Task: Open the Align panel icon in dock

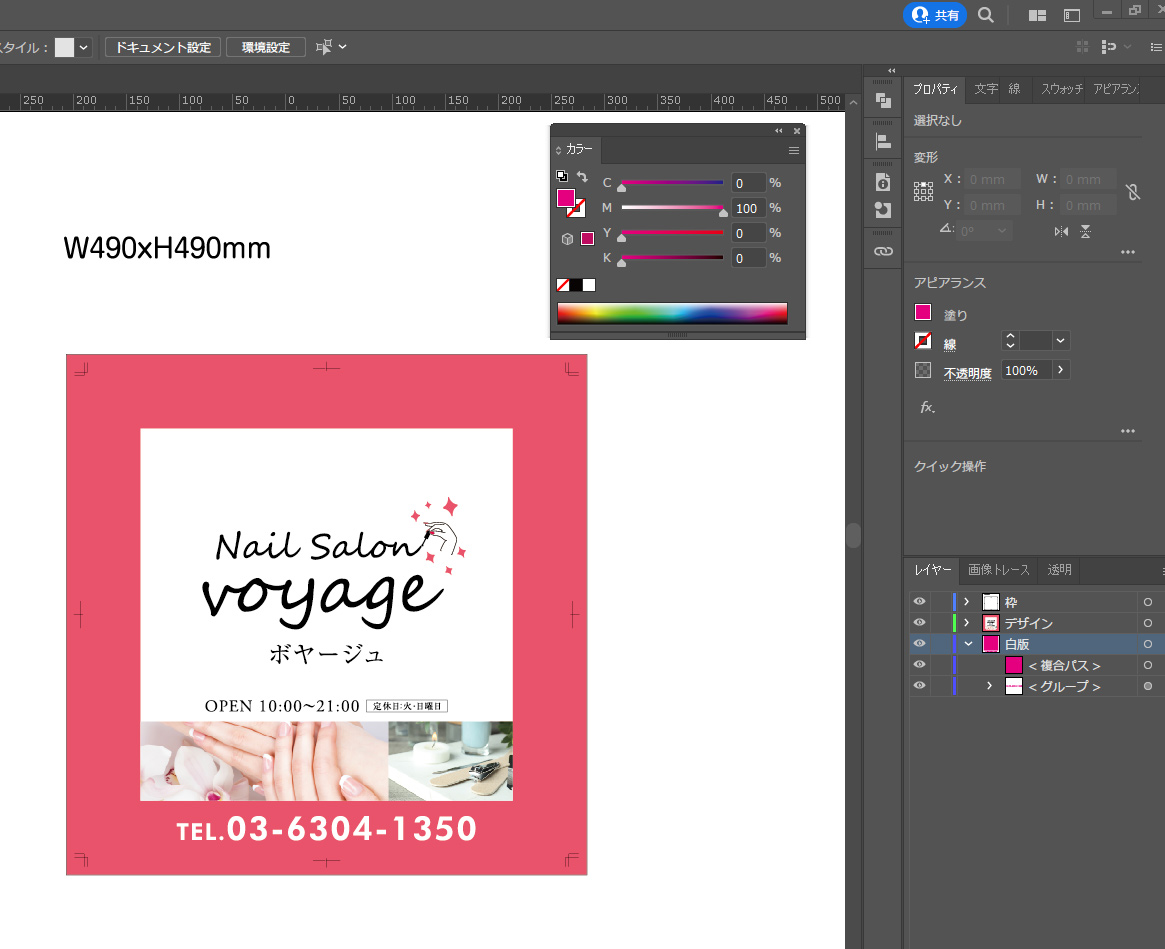Action: [883, 142]
